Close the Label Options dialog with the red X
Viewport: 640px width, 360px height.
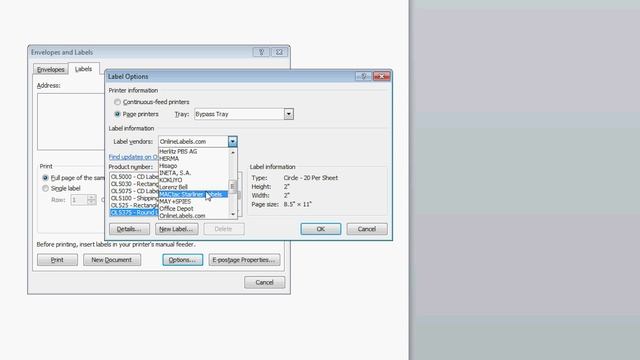[382, 76]
